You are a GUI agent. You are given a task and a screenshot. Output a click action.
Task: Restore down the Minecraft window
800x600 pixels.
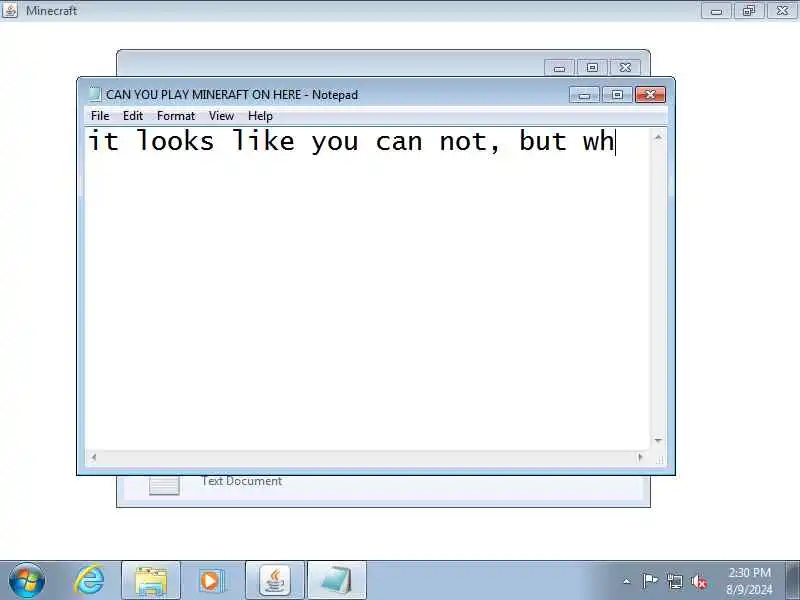click(x=749, y=11)
